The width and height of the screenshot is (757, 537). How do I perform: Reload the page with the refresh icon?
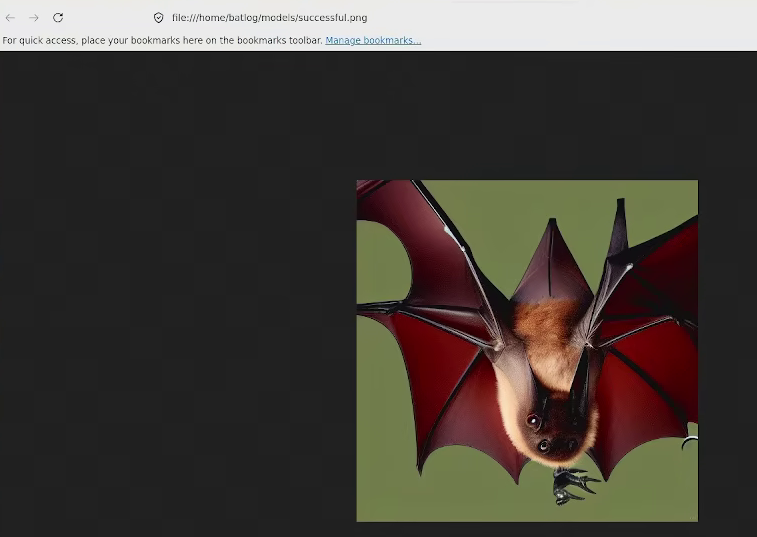click(58, 18)
